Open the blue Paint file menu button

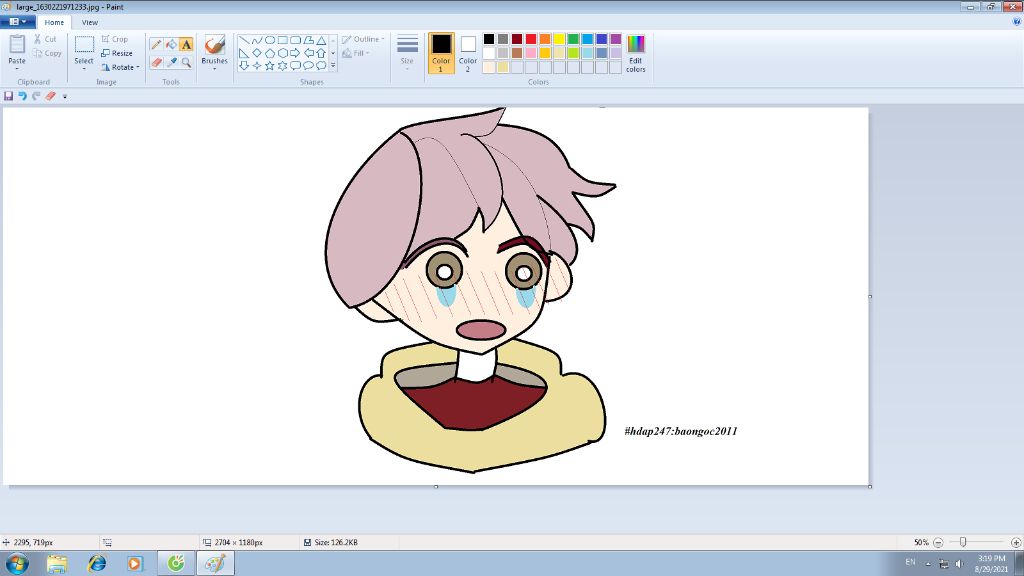[18, 22]
